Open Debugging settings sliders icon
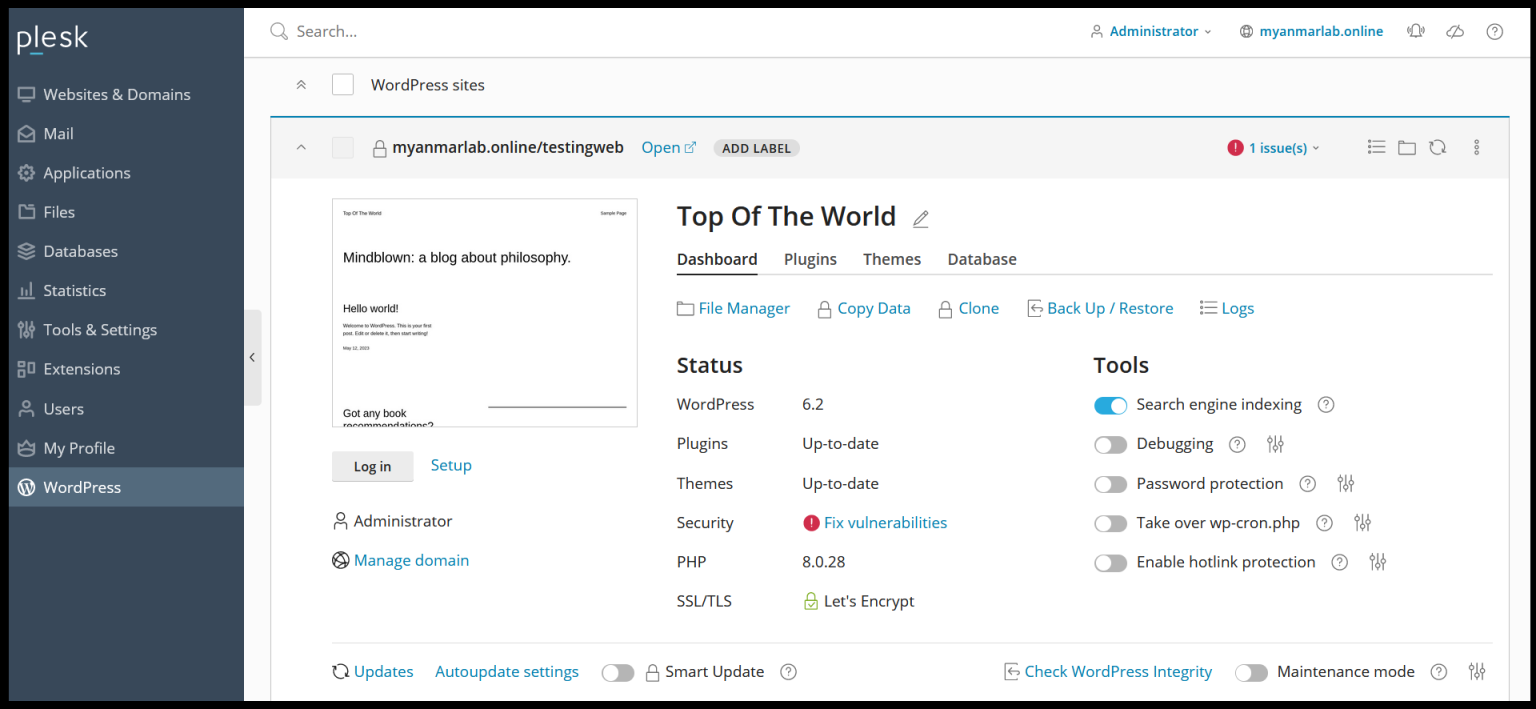The width and height of the screenshot is (1536, 709). (1275, 444)
